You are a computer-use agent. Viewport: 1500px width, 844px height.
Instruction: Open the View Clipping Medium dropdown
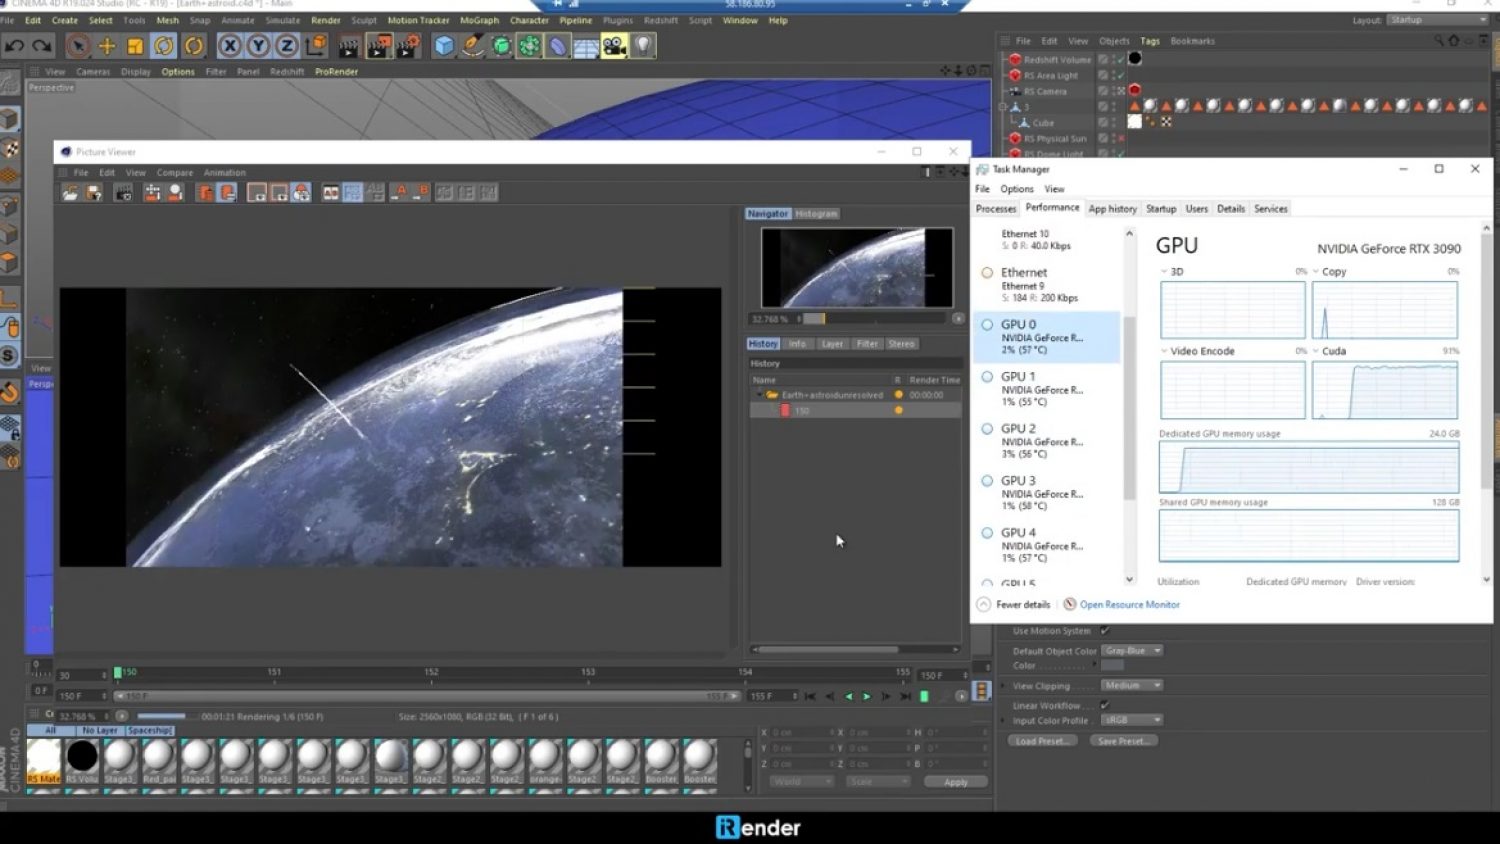pyautogui.click(x=1132, y=686)
